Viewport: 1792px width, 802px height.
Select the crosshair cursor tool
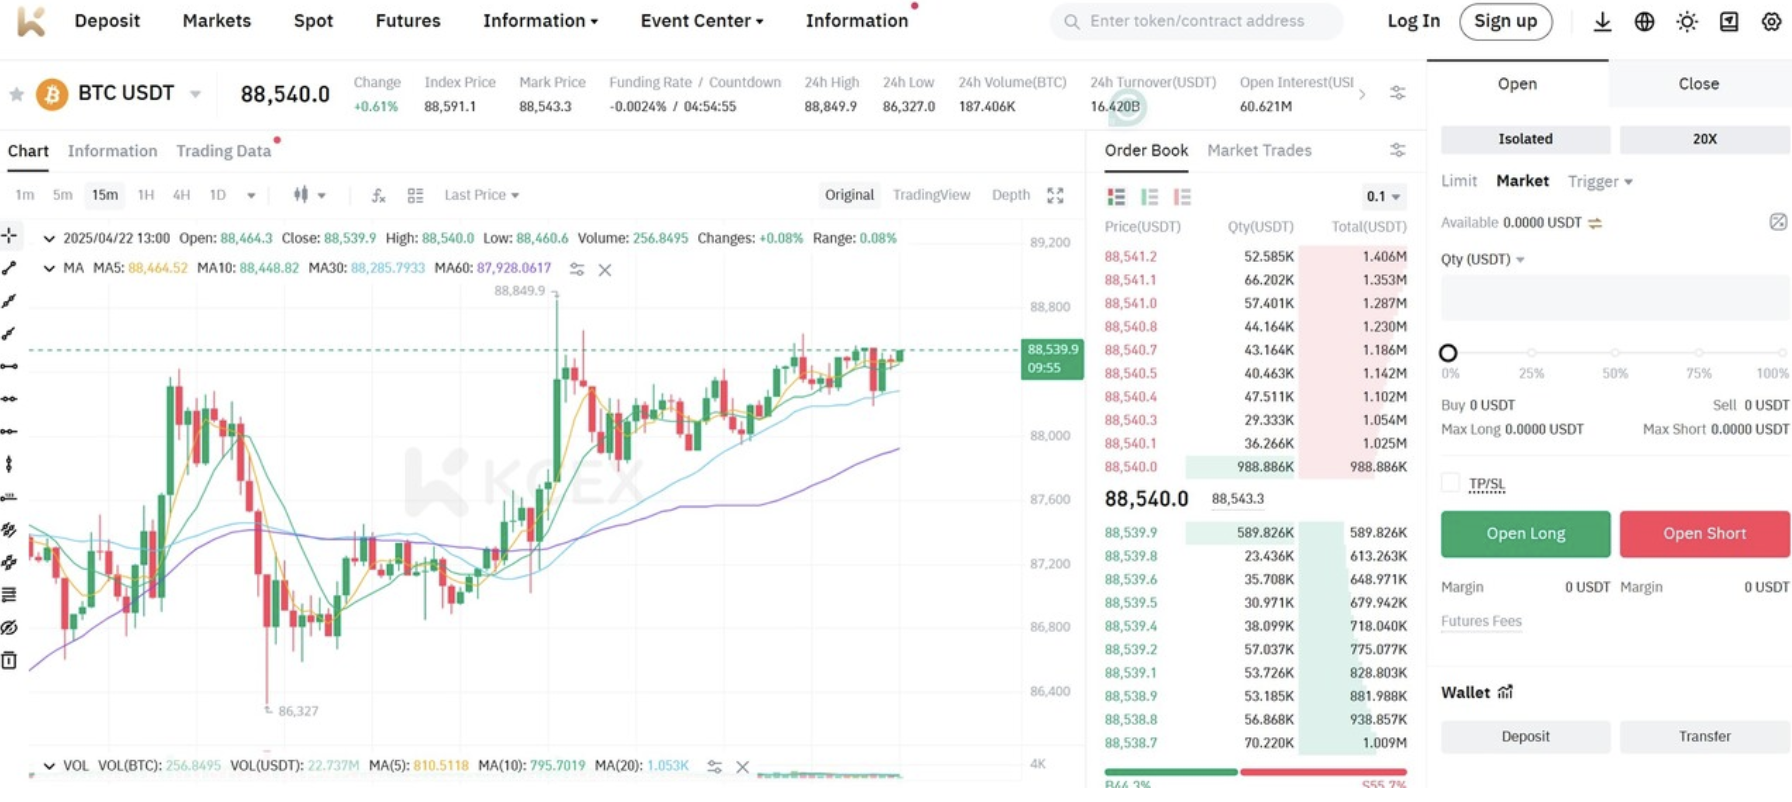point(9,235)
